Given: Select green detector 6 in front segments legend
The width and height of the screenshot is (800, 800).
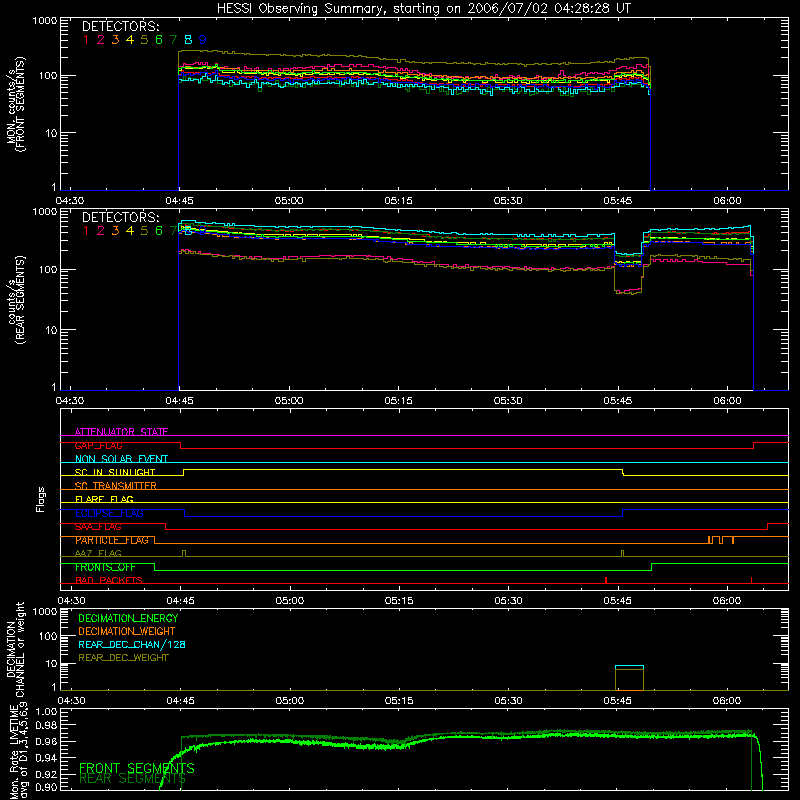Looking at the screenshot, I should tap(159, 39).
